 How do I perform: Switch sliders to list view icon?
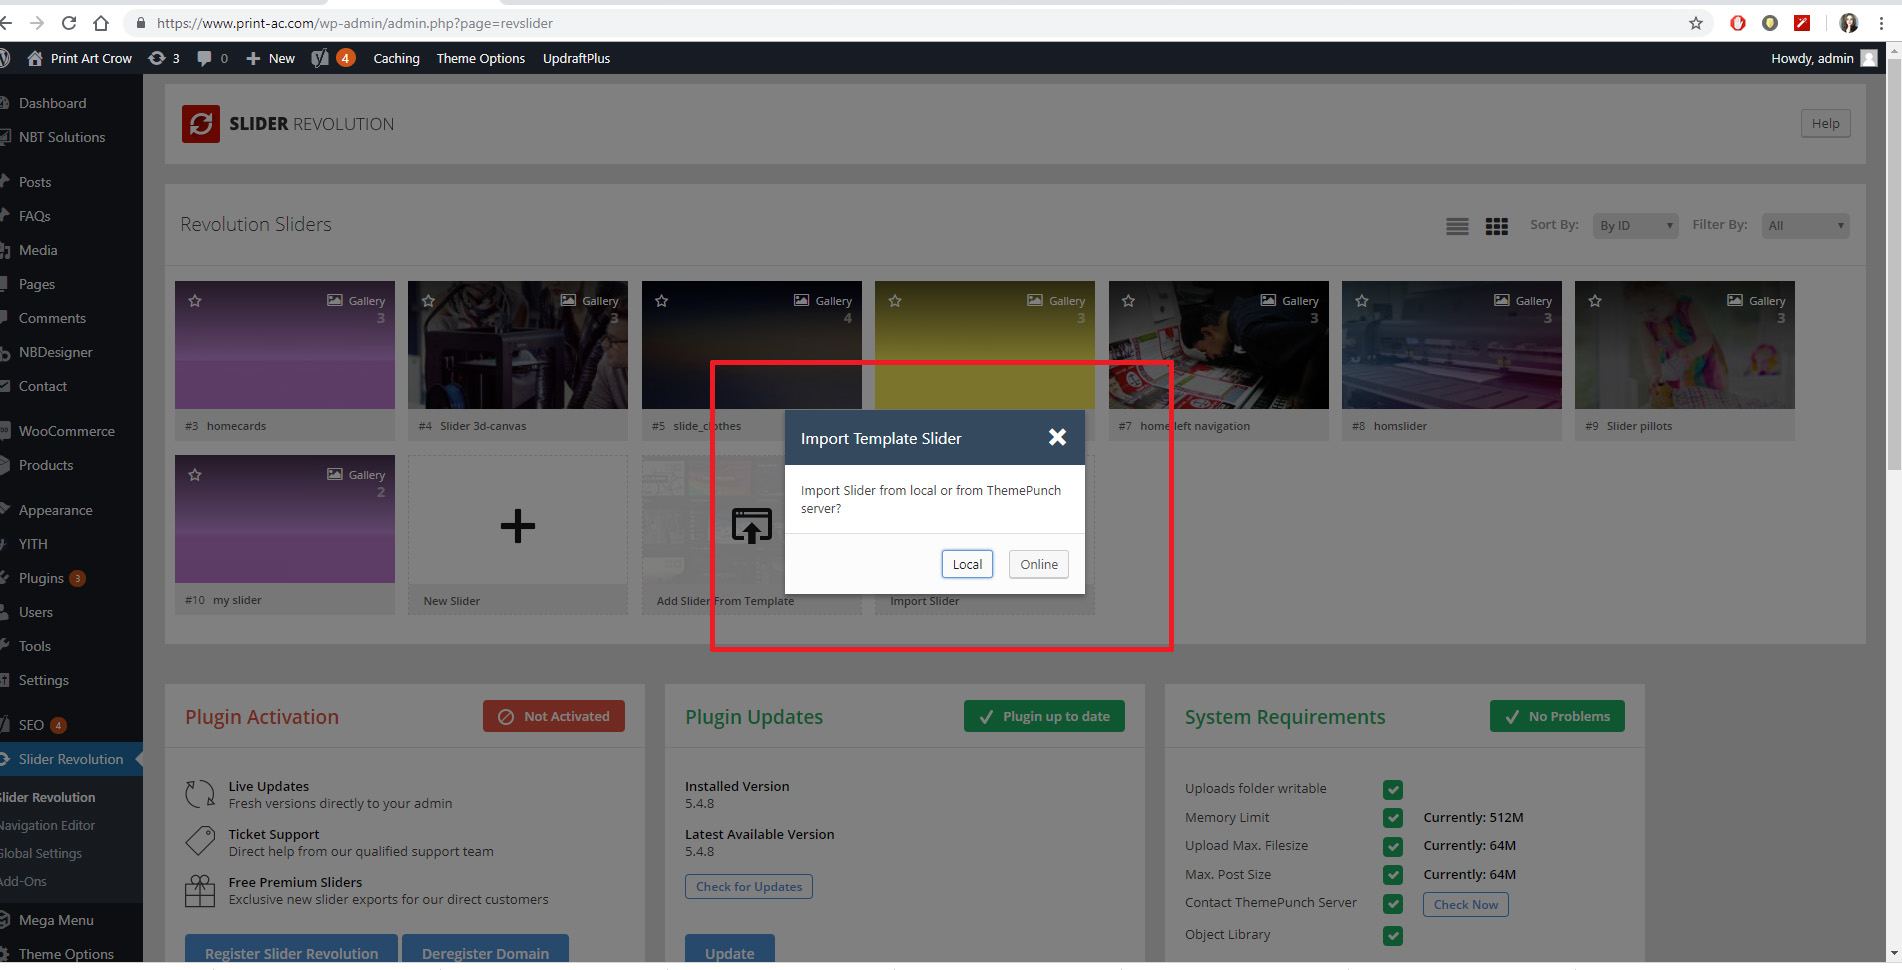[1457, 226]
